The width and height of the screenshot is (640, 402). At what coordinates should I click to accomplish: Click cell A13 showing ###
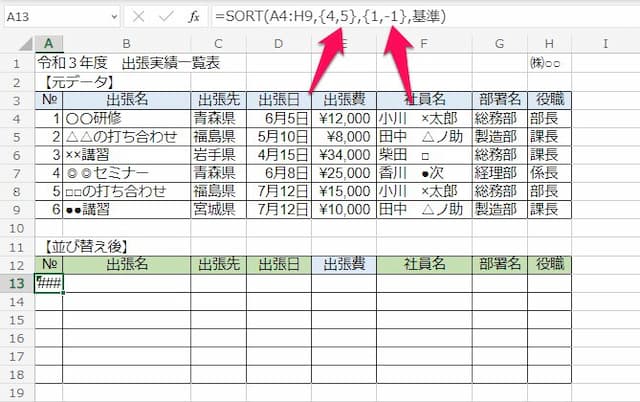pyautogui.click(x=49, y=283)
